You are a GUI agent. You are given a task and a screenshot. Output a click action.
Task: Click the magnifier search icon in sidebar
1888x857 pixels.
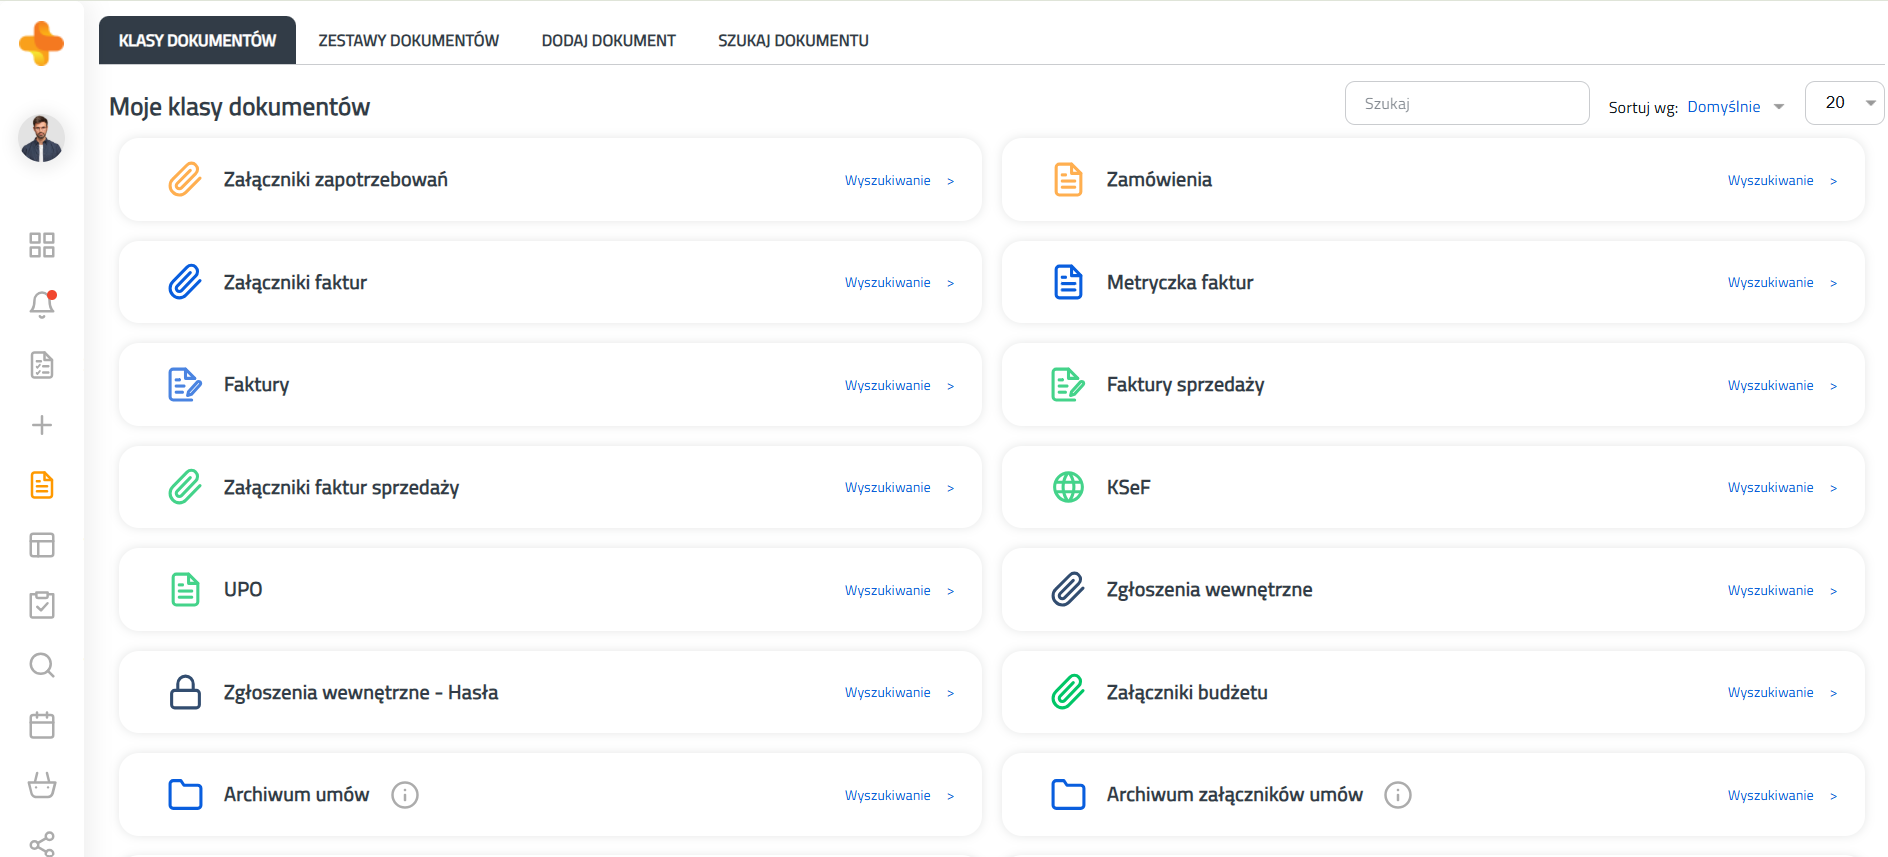coord(42,665)
